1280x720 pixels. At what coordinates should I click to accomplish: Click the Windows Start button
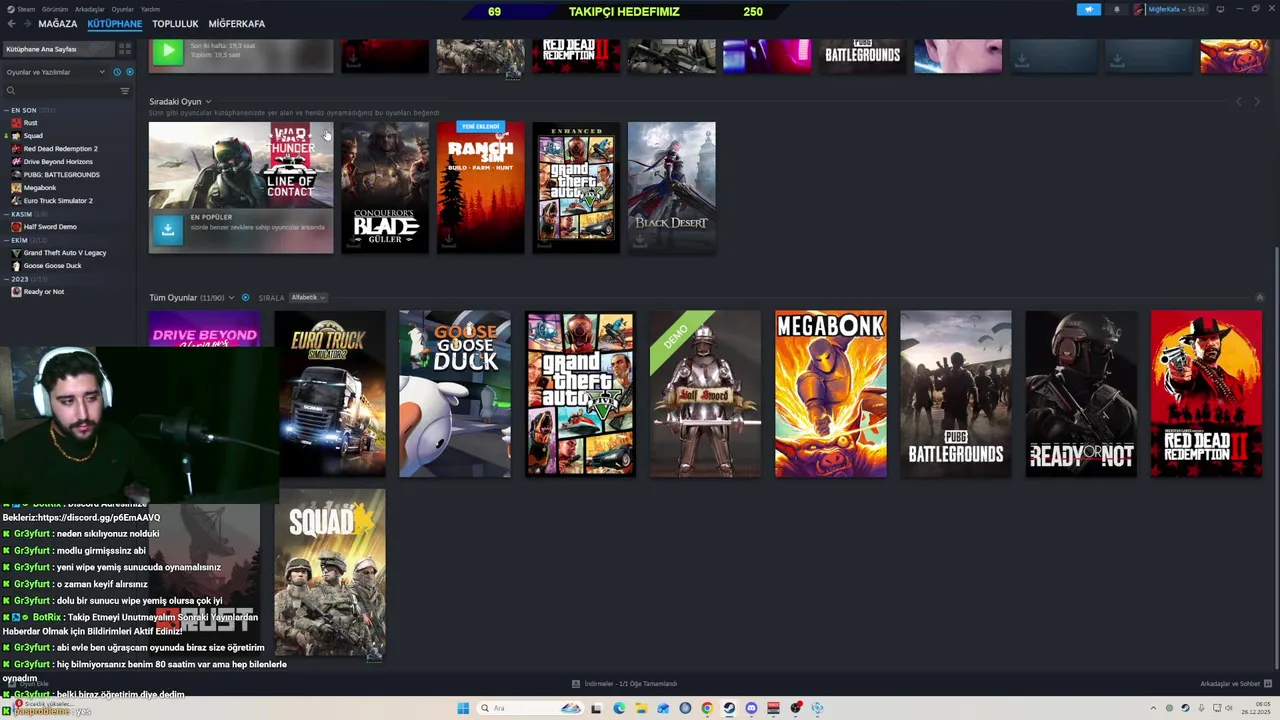[x=463, y=708]
